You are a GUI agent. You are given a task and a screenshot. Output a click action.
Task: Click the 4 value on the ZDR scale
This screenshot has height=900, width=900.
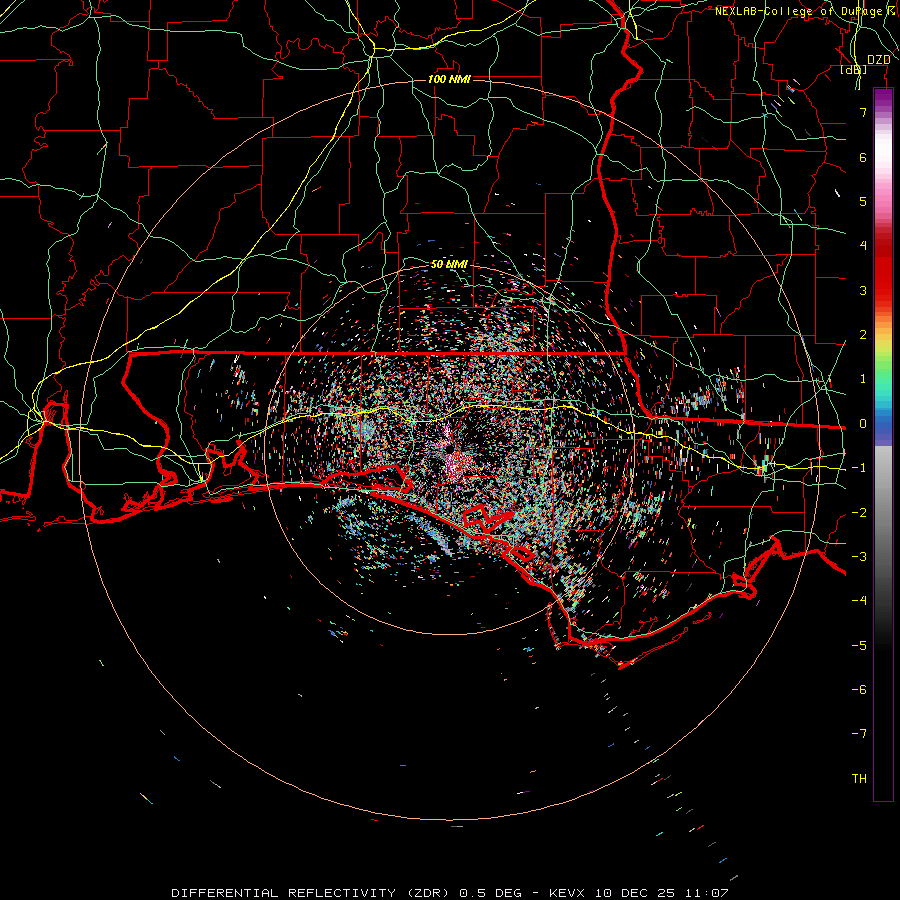pyautogui.click(x=863, y=246)
